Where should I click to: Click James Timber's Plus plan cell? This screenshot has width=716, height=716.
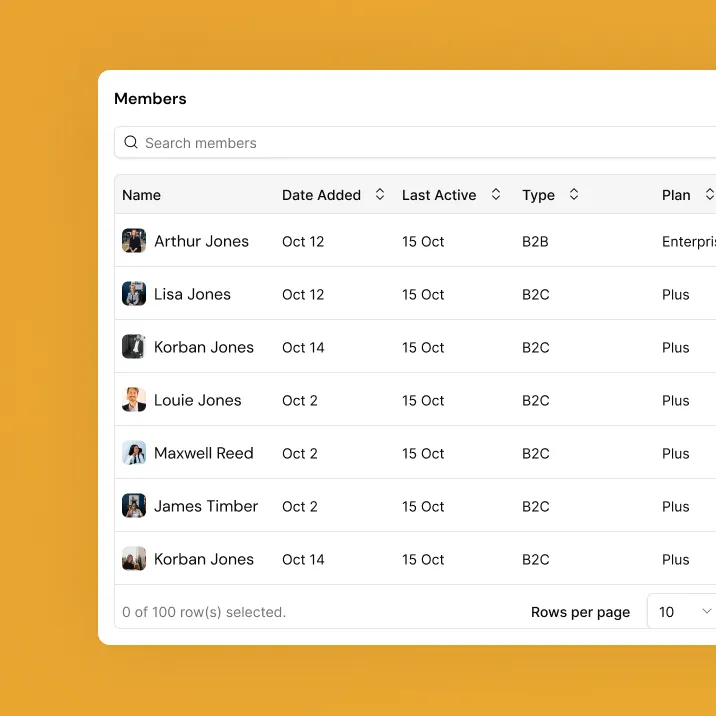point(675,506)
